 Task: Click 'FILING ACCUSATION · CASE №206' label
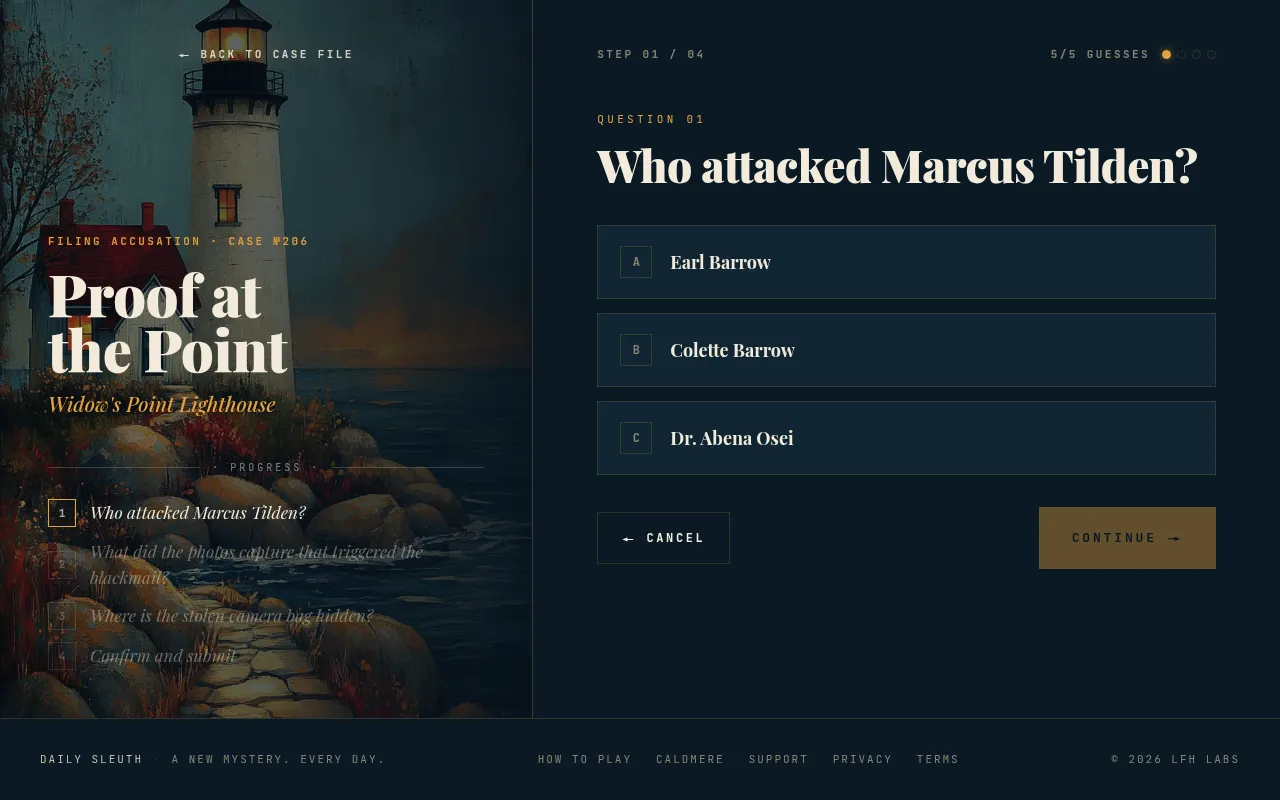[178, 242]
